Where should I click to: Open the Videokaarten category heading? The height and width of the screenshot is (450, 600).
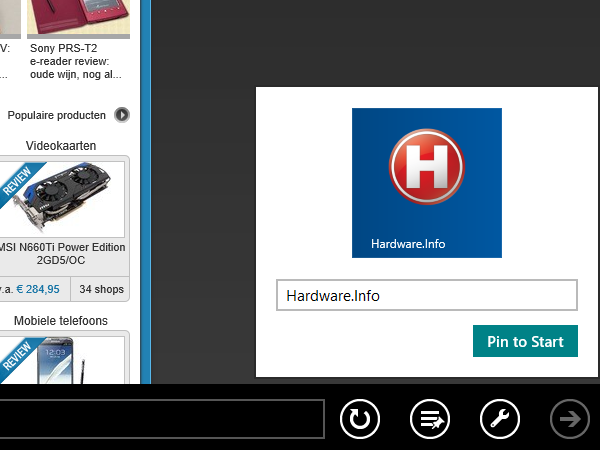(x=61, y=146)
